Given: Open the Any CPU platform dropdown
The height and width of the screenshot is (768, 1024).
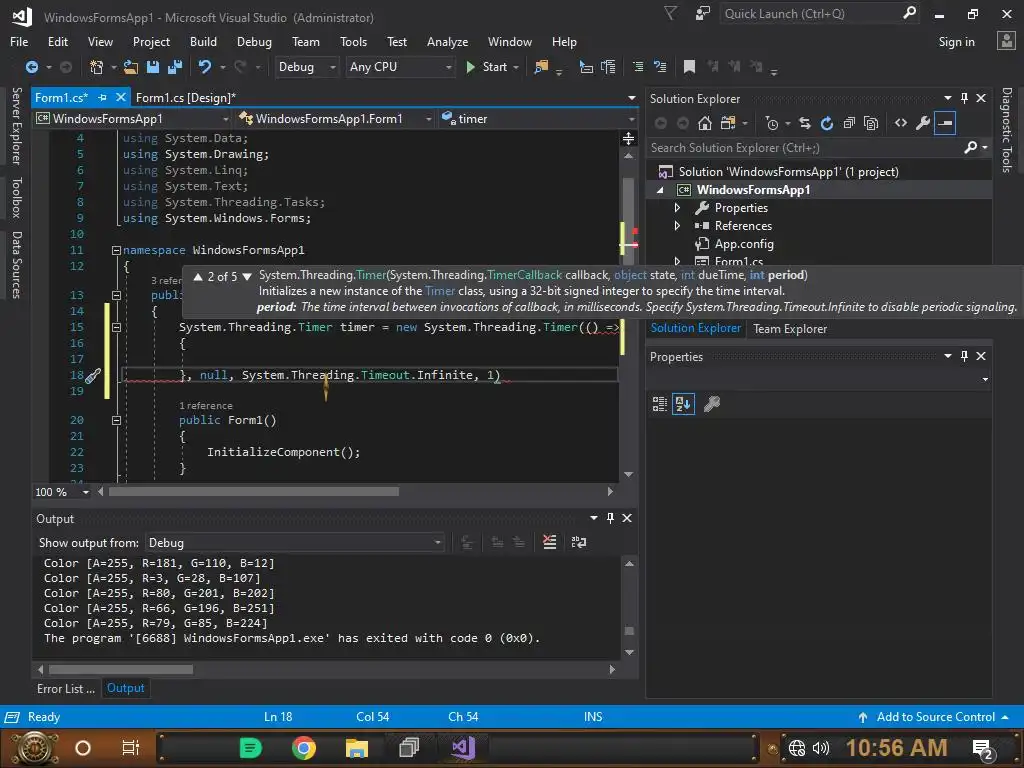Looking at the screenshot, I should pyautogui.click(x=400, y=67).
